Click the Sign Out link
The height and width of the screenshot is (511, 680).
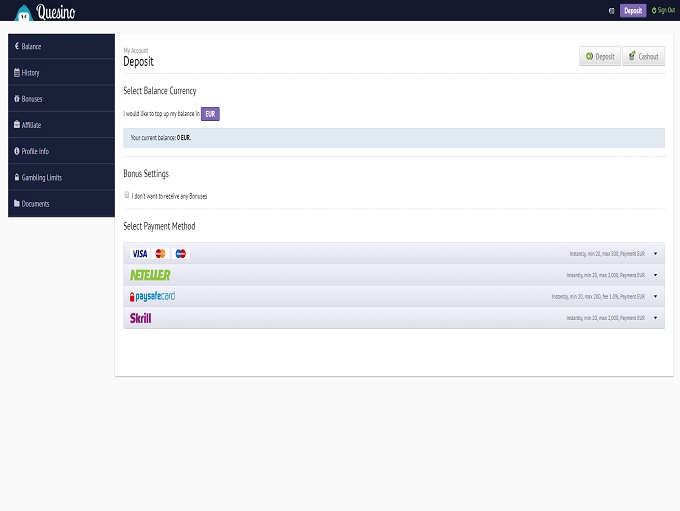pyautogui.click(x=663, y=11)
